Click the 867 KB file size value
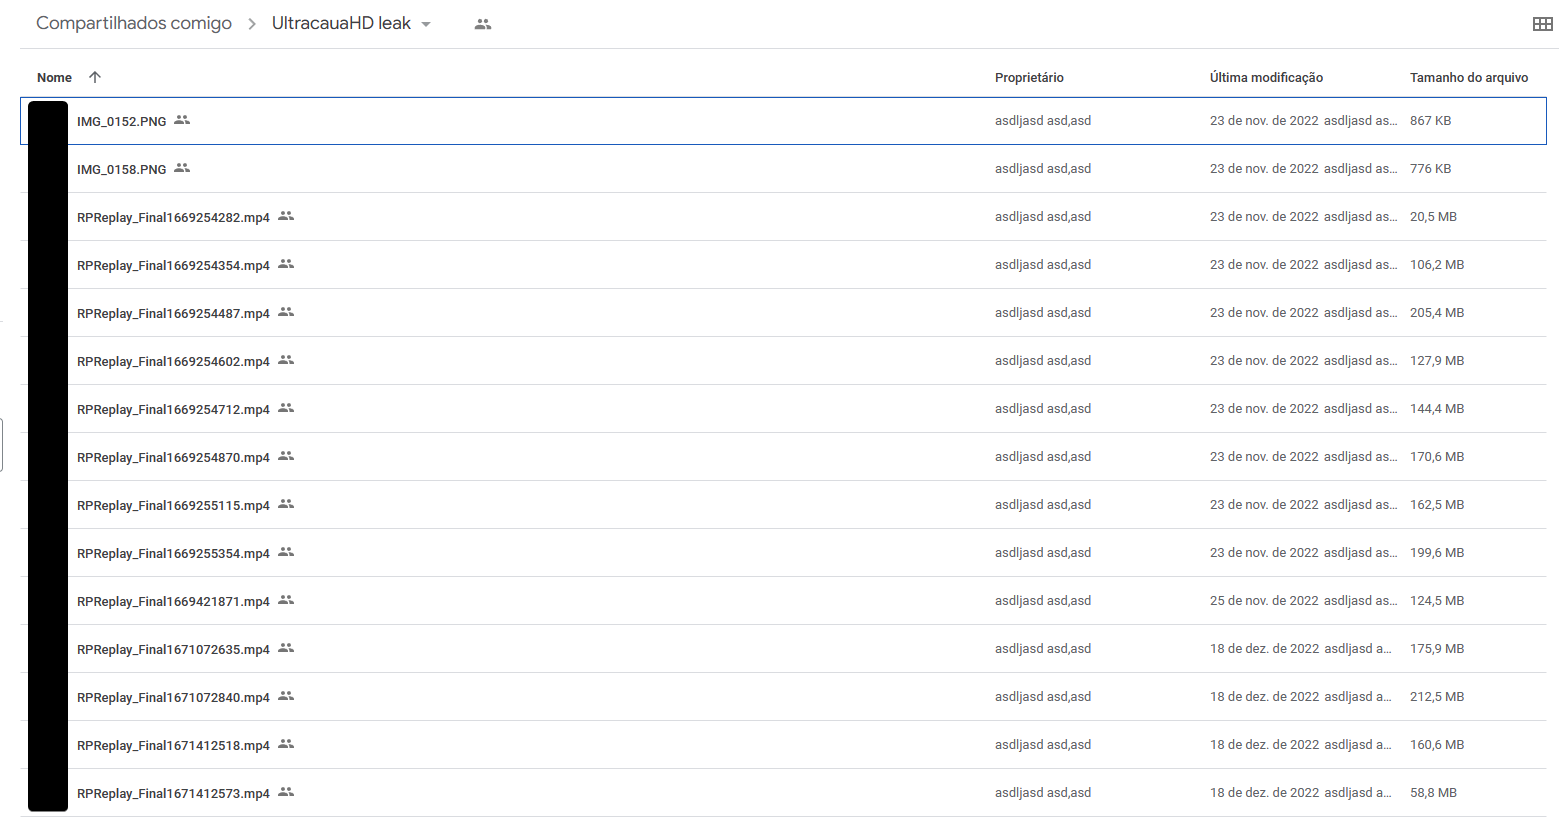 coord(1430,121)
